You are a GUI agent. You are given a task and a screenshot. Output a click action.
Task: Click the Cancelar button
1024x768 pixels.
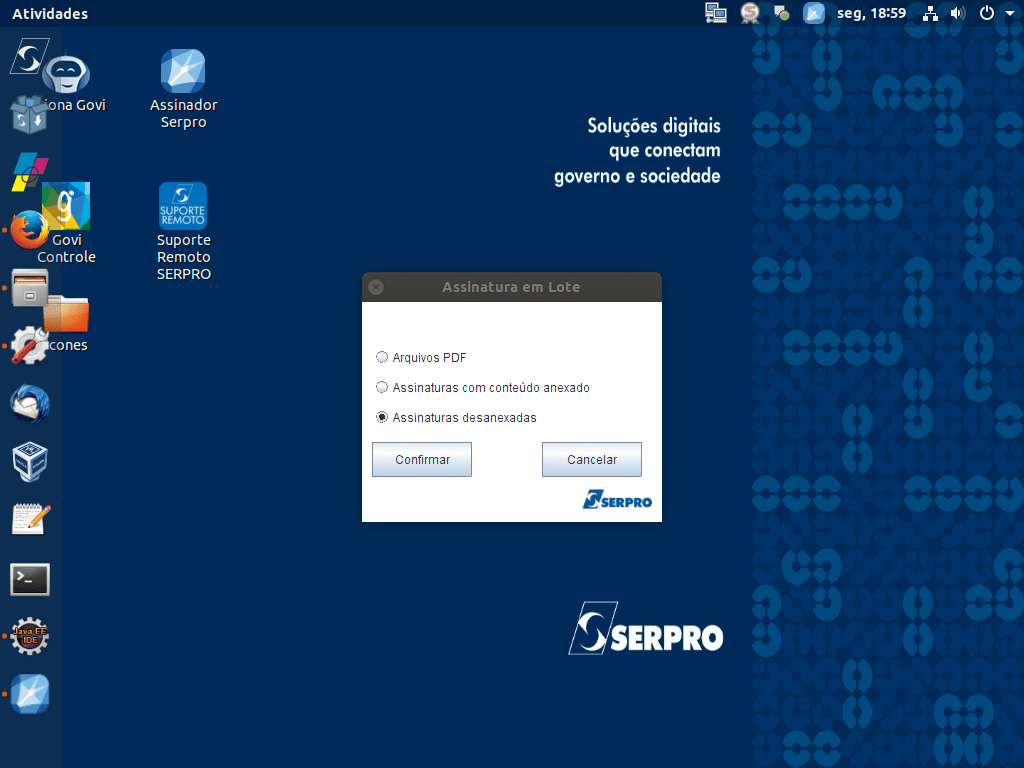(x=591, y=460)
